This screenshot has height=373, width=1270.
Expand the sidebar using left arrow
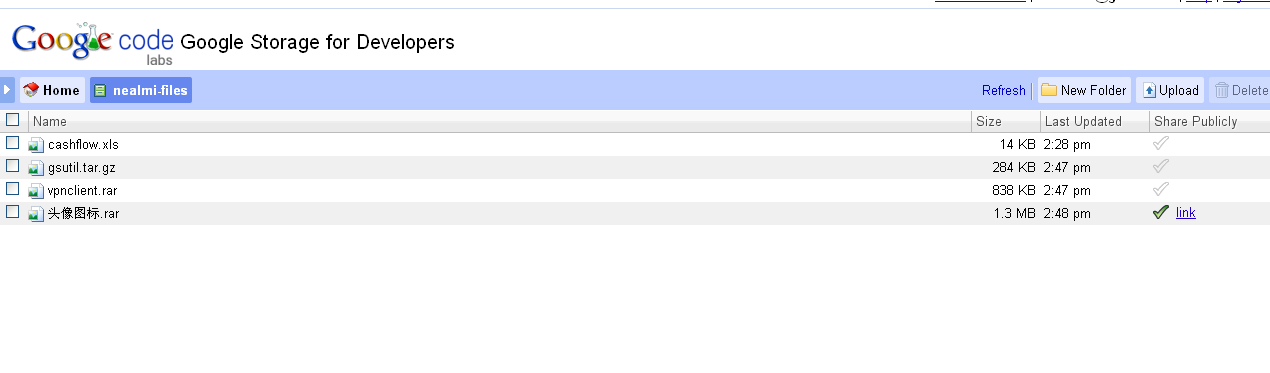pyautogui.click(x=7, y=90)
